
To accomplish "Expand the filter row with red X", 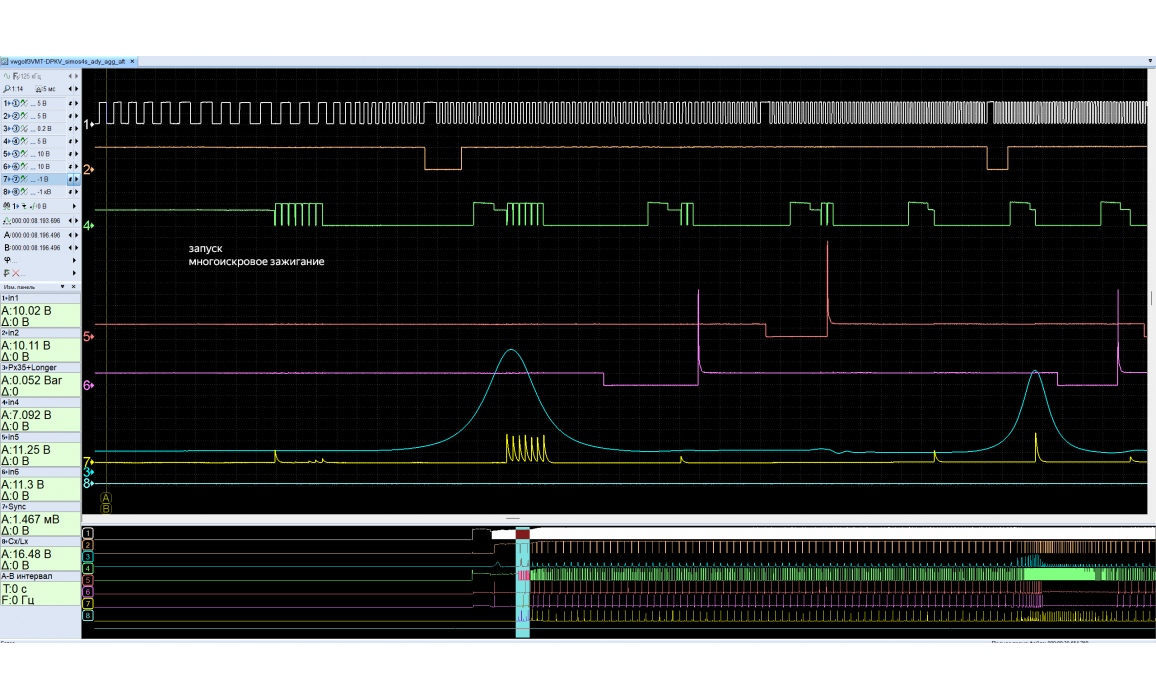I will coord(75,273).
